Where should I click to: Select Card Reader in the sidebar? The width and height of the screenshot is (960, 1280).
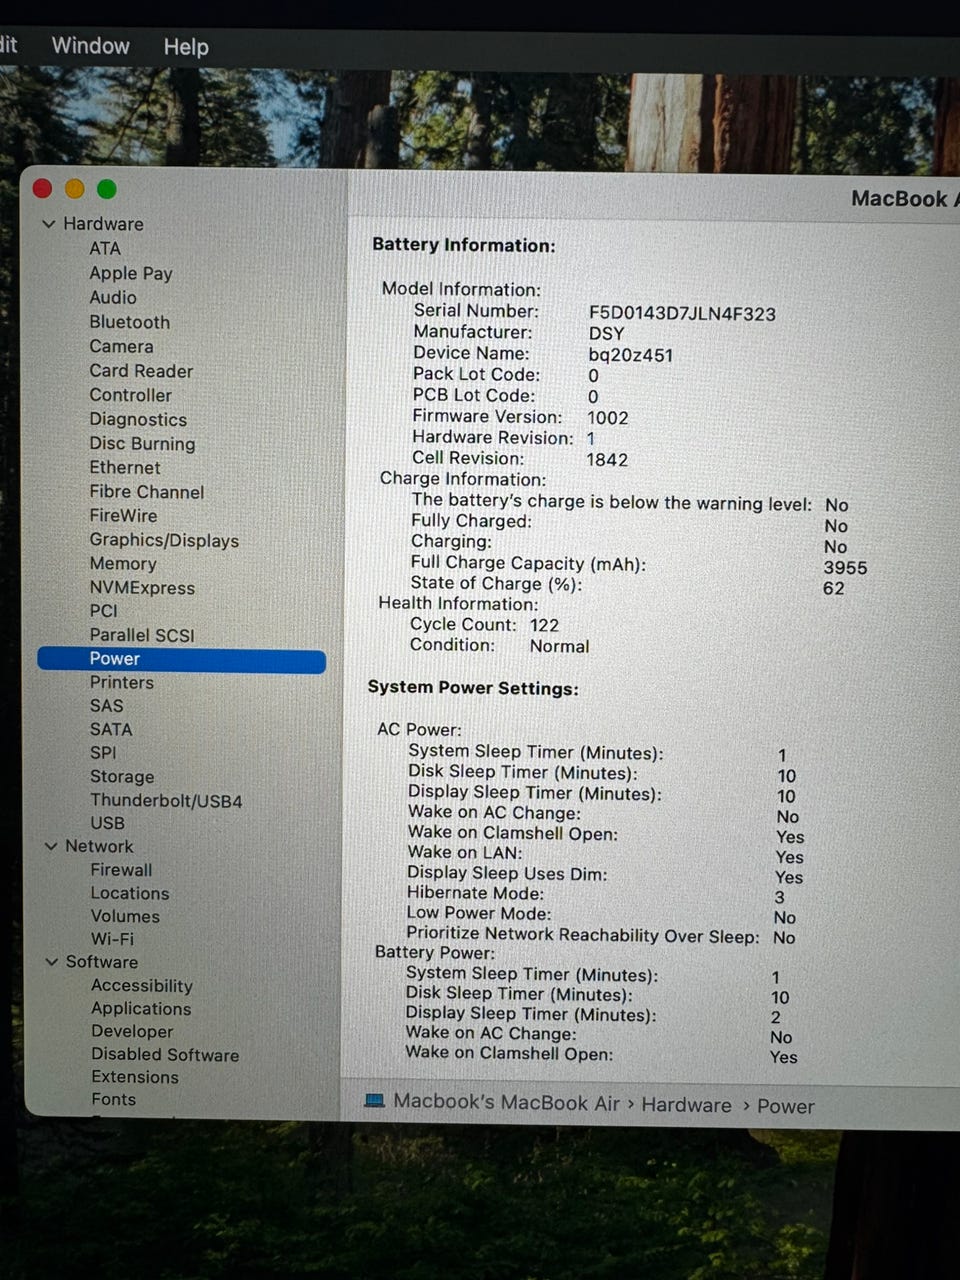pos(141,371)
